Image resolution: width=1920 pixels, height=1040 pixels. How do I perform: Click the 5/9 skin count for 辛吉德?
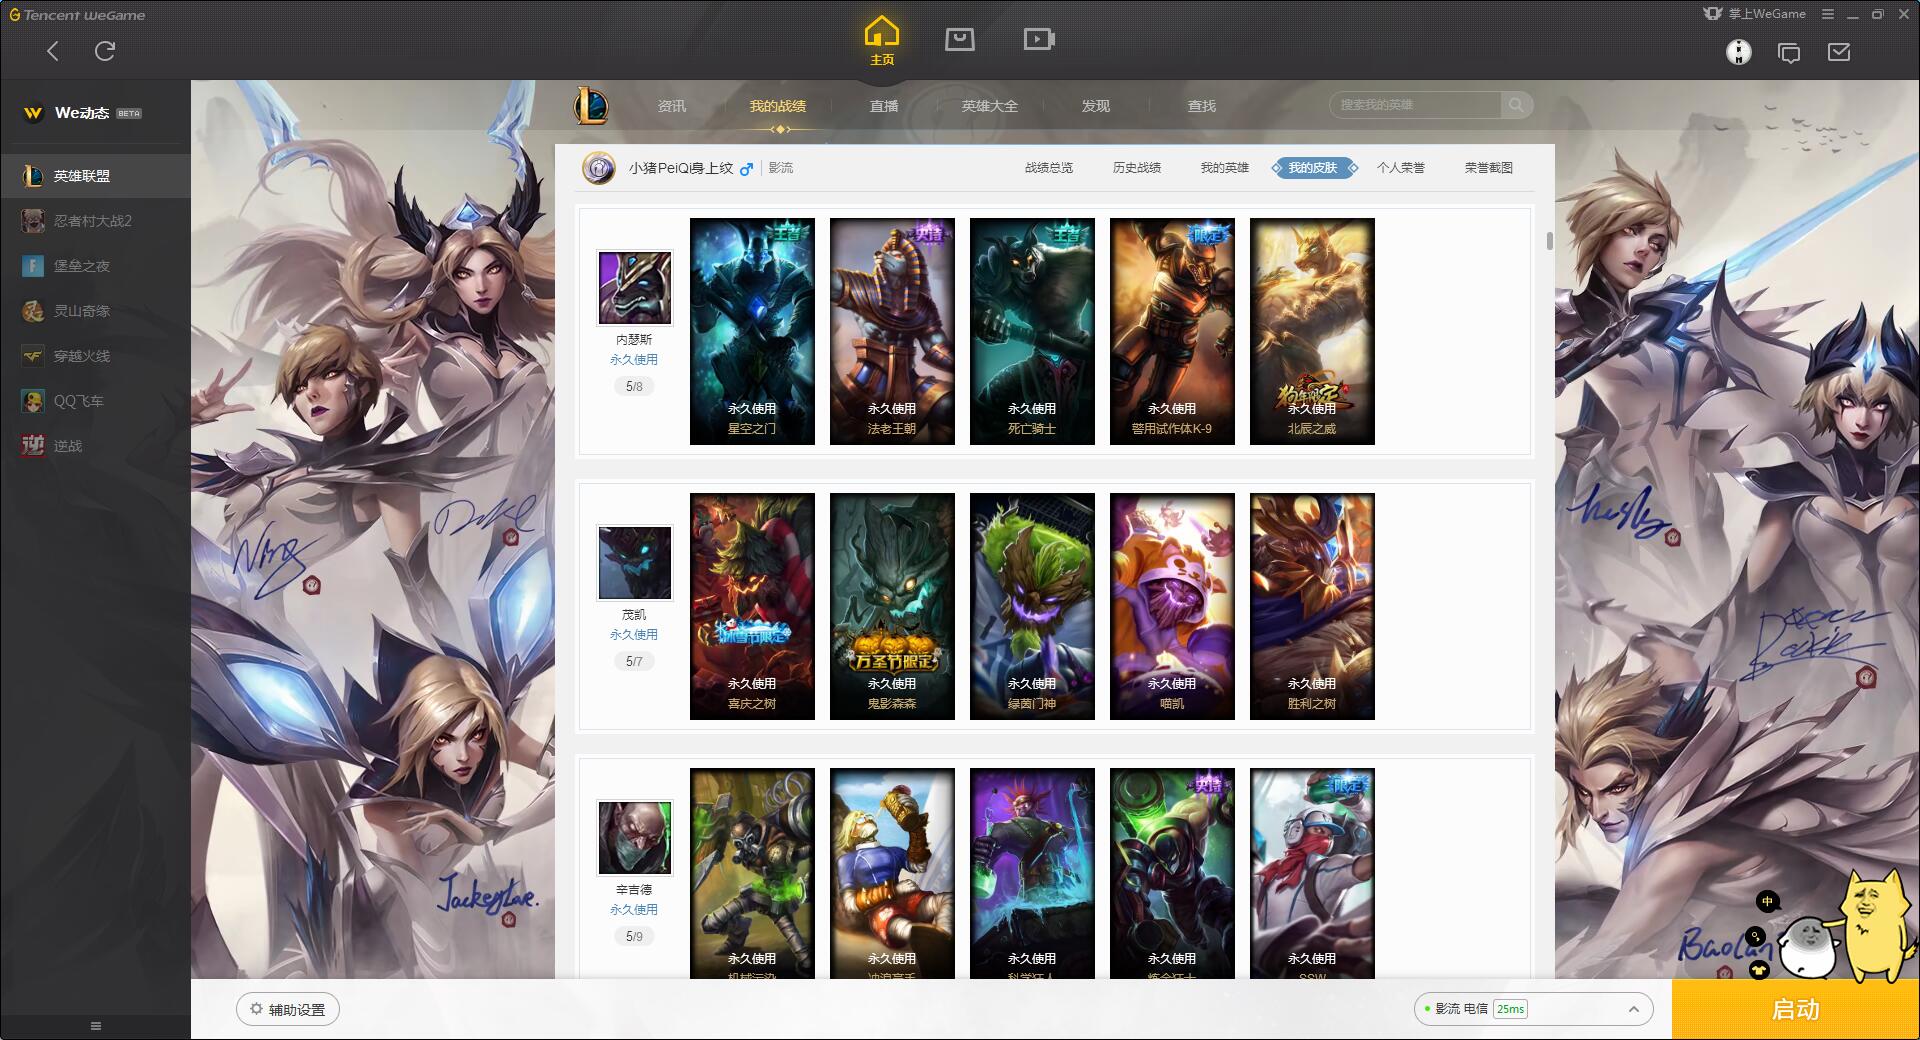634,936
